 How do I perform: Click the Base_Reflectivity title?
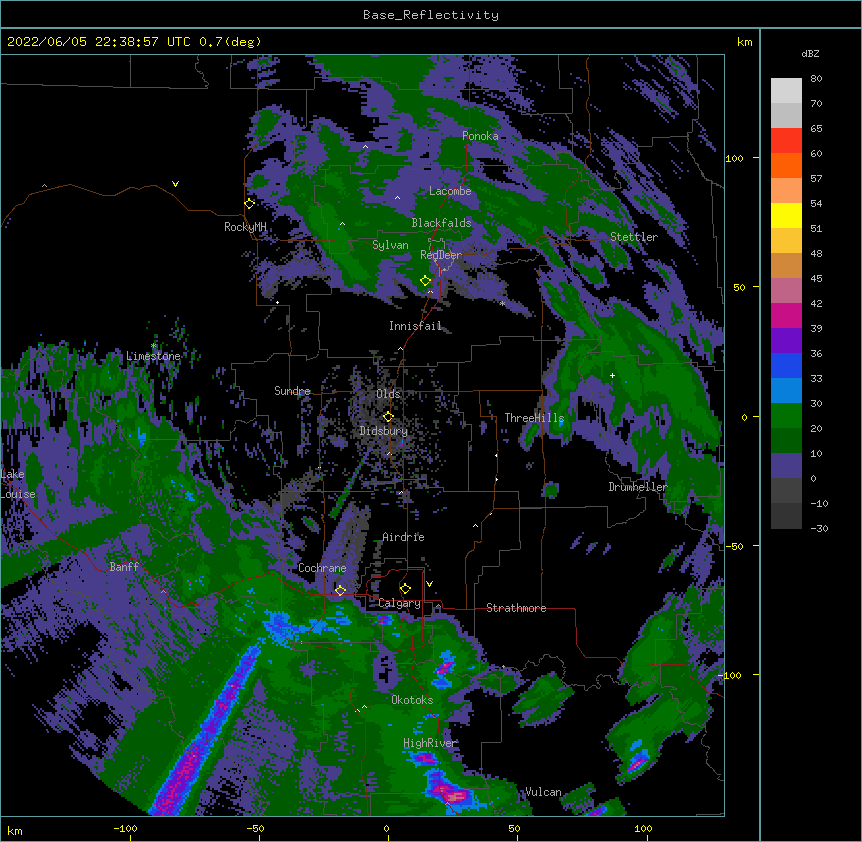pyautogui.click(x=431, y=15)
